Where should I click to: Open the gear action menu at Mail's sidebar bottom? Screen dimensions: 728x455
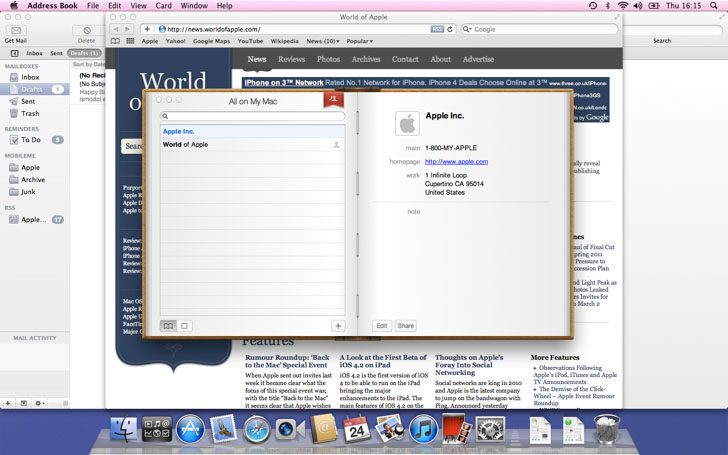[40, 403]
